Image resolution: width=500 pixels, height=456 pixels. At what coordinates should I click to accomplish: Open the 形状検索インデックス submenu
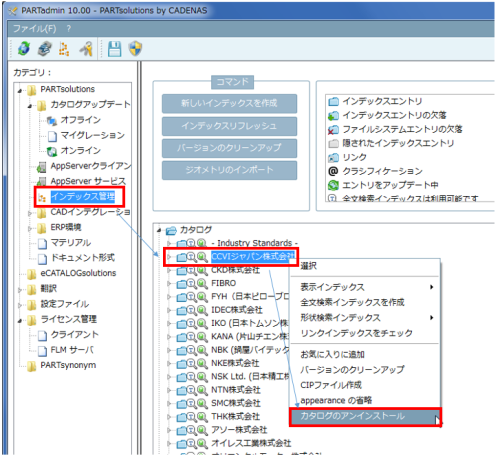365,318
